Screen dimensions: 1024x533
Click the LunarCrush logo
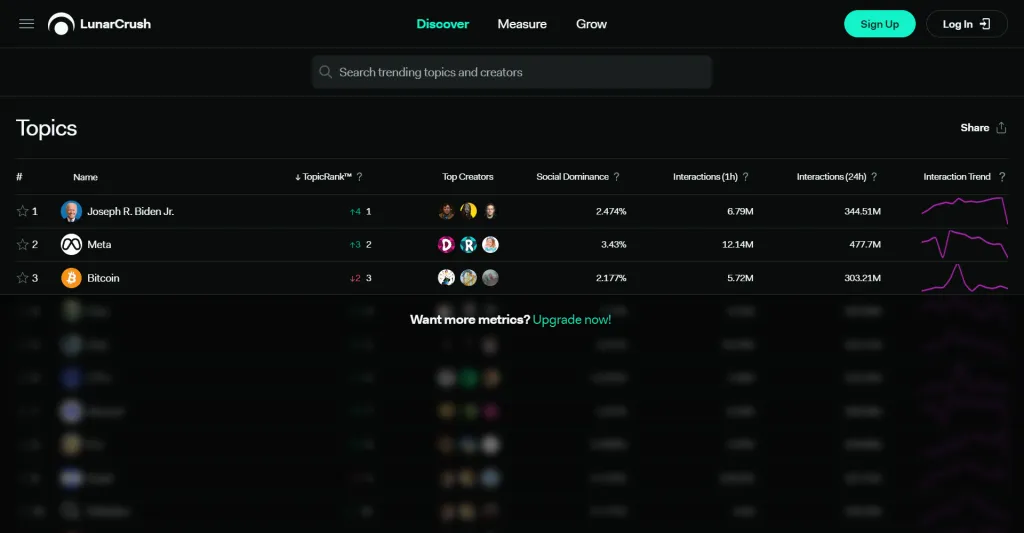tap(100, 24)
